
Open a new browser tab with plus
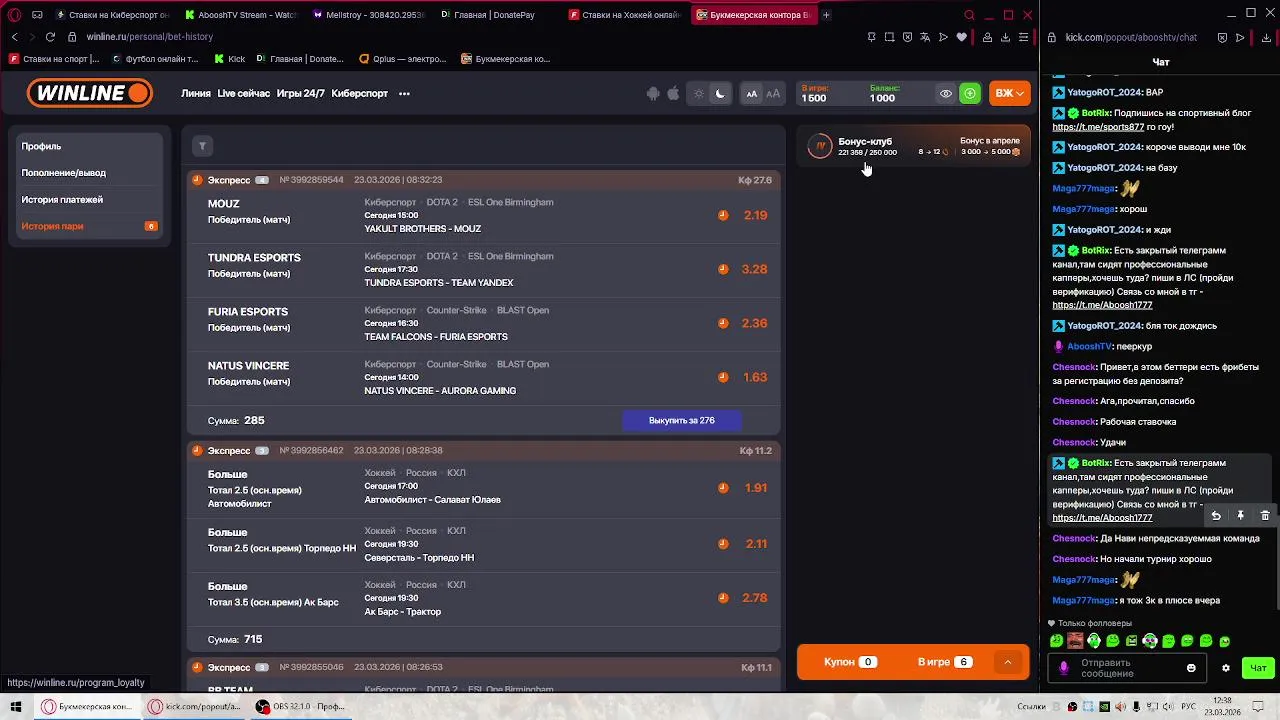(x=826, y=15)
